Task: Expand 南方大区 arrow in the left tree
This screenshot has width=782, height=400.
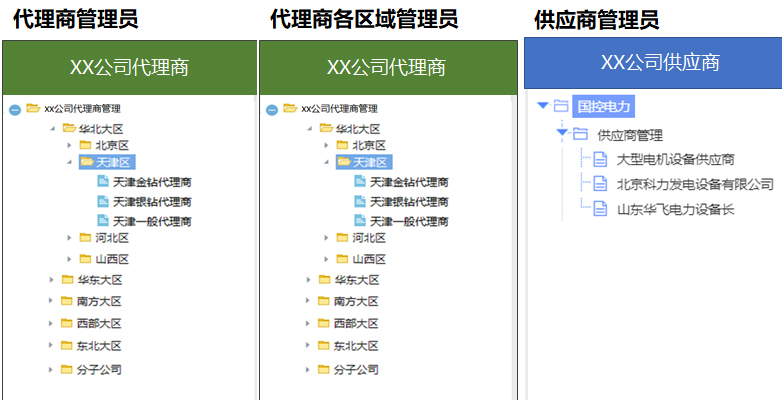Action: click(x=50, y=301)
